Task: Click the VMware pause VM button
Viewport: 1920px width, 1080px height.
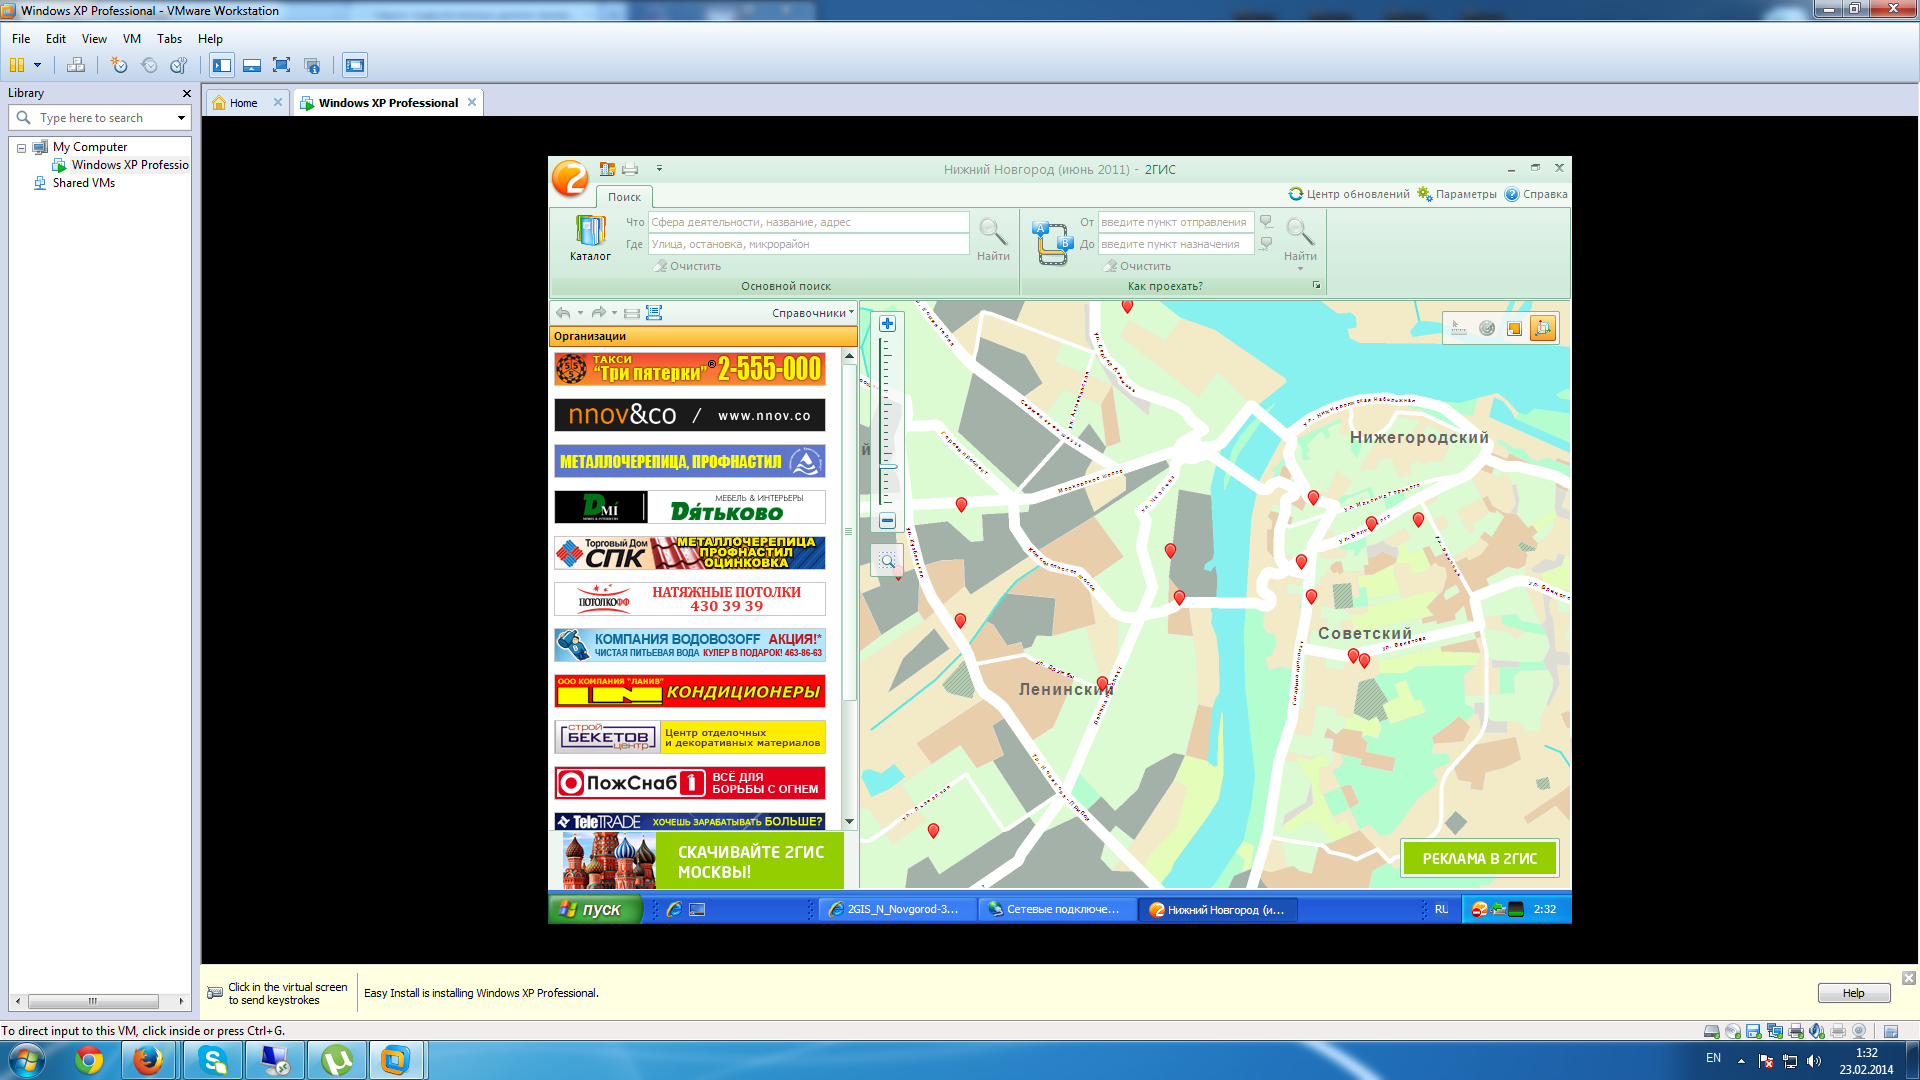Action: tap(16, 65)
